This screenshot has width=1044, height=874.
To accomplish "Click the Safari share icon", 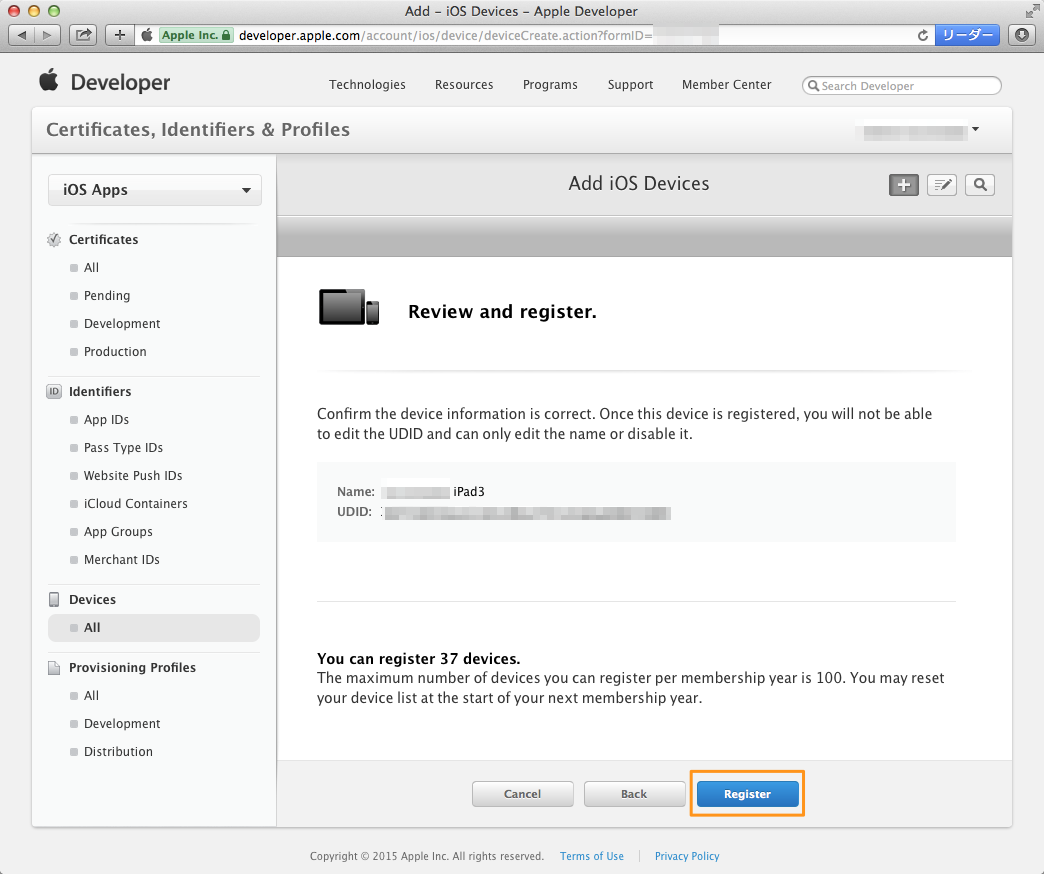I will 83,34.
